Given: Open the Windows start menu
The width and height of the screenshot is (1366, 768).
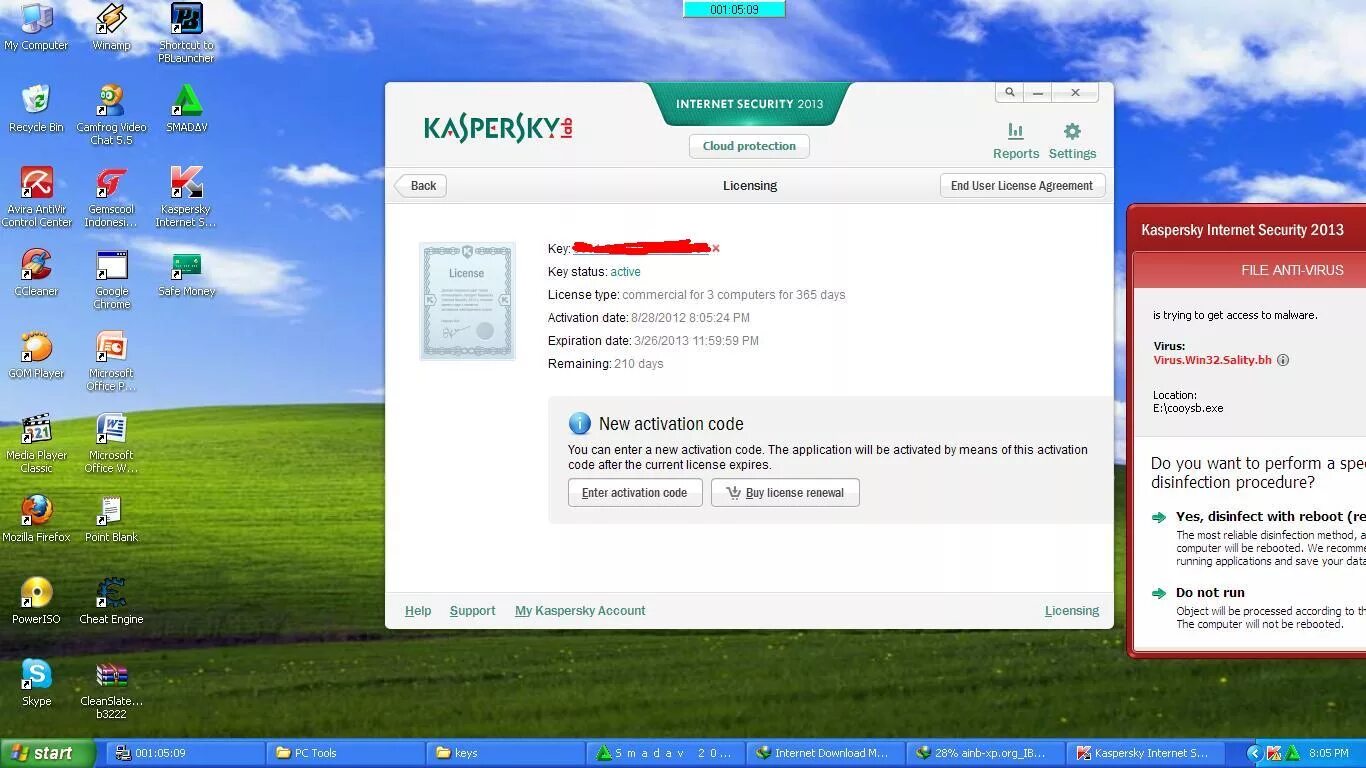Looking at the screenshot, I should point(47,753).
